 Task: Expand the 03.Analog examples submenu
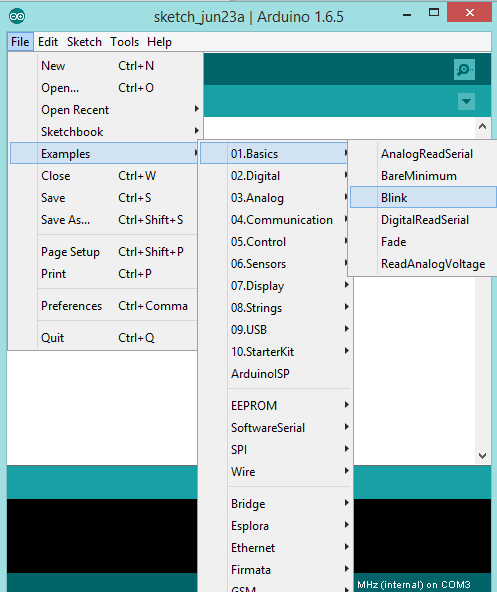(x=275, y=197)
